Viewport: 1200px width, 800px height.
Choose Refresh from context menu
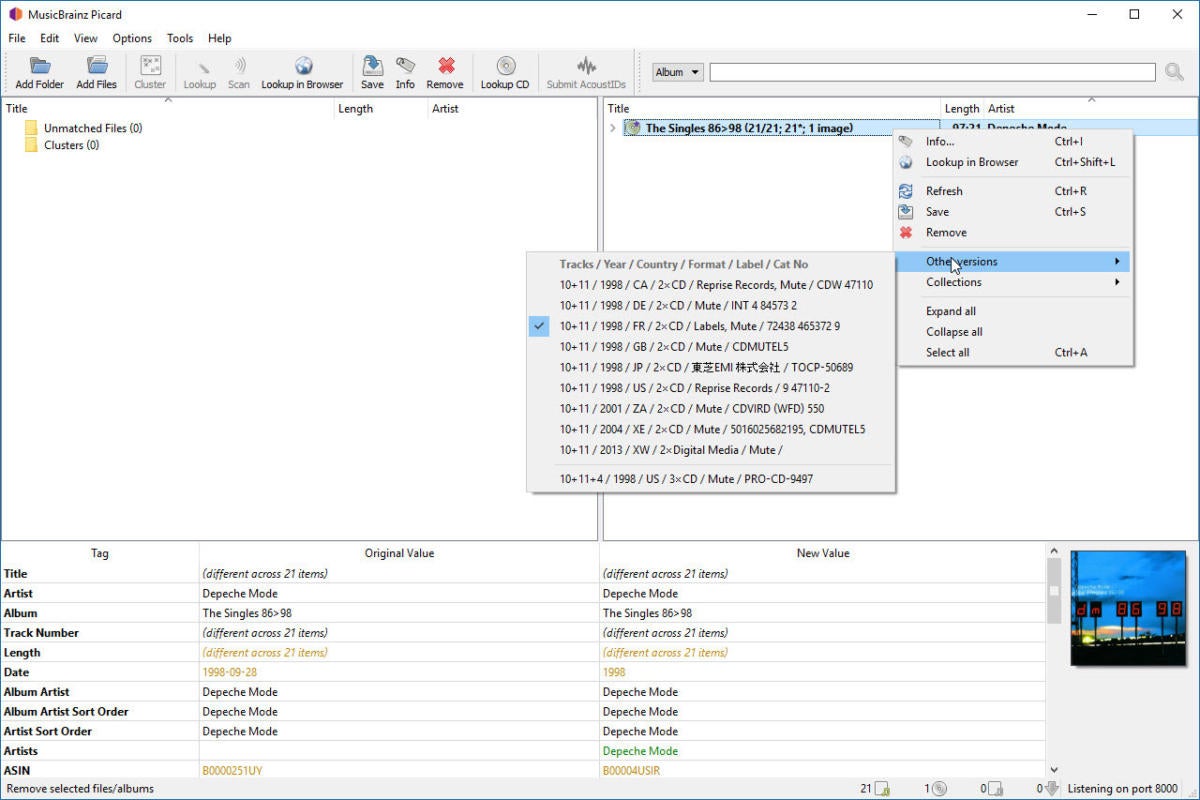click(x=1014, y=191)
